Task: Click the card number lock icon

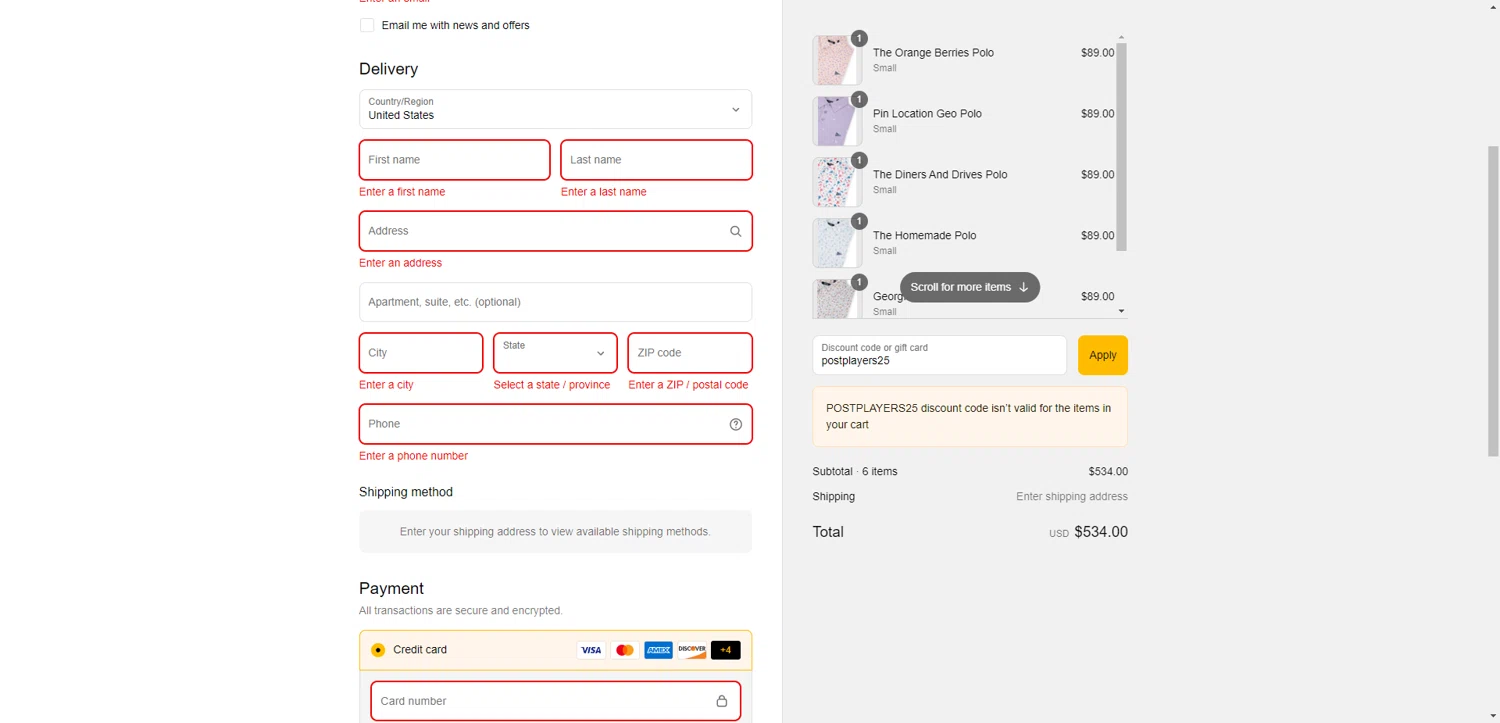Action: (722, 701)
